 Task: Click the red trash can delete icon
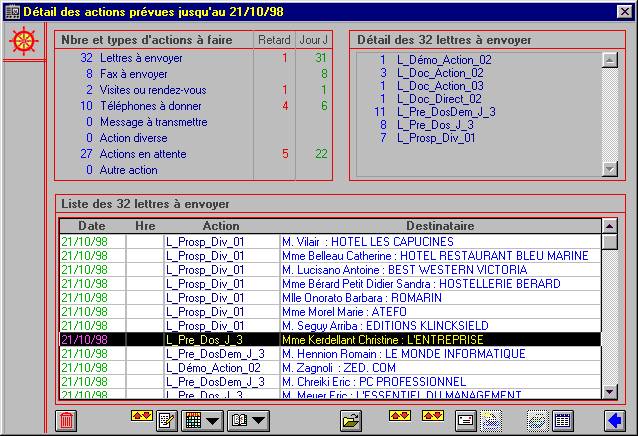point(66,421)
